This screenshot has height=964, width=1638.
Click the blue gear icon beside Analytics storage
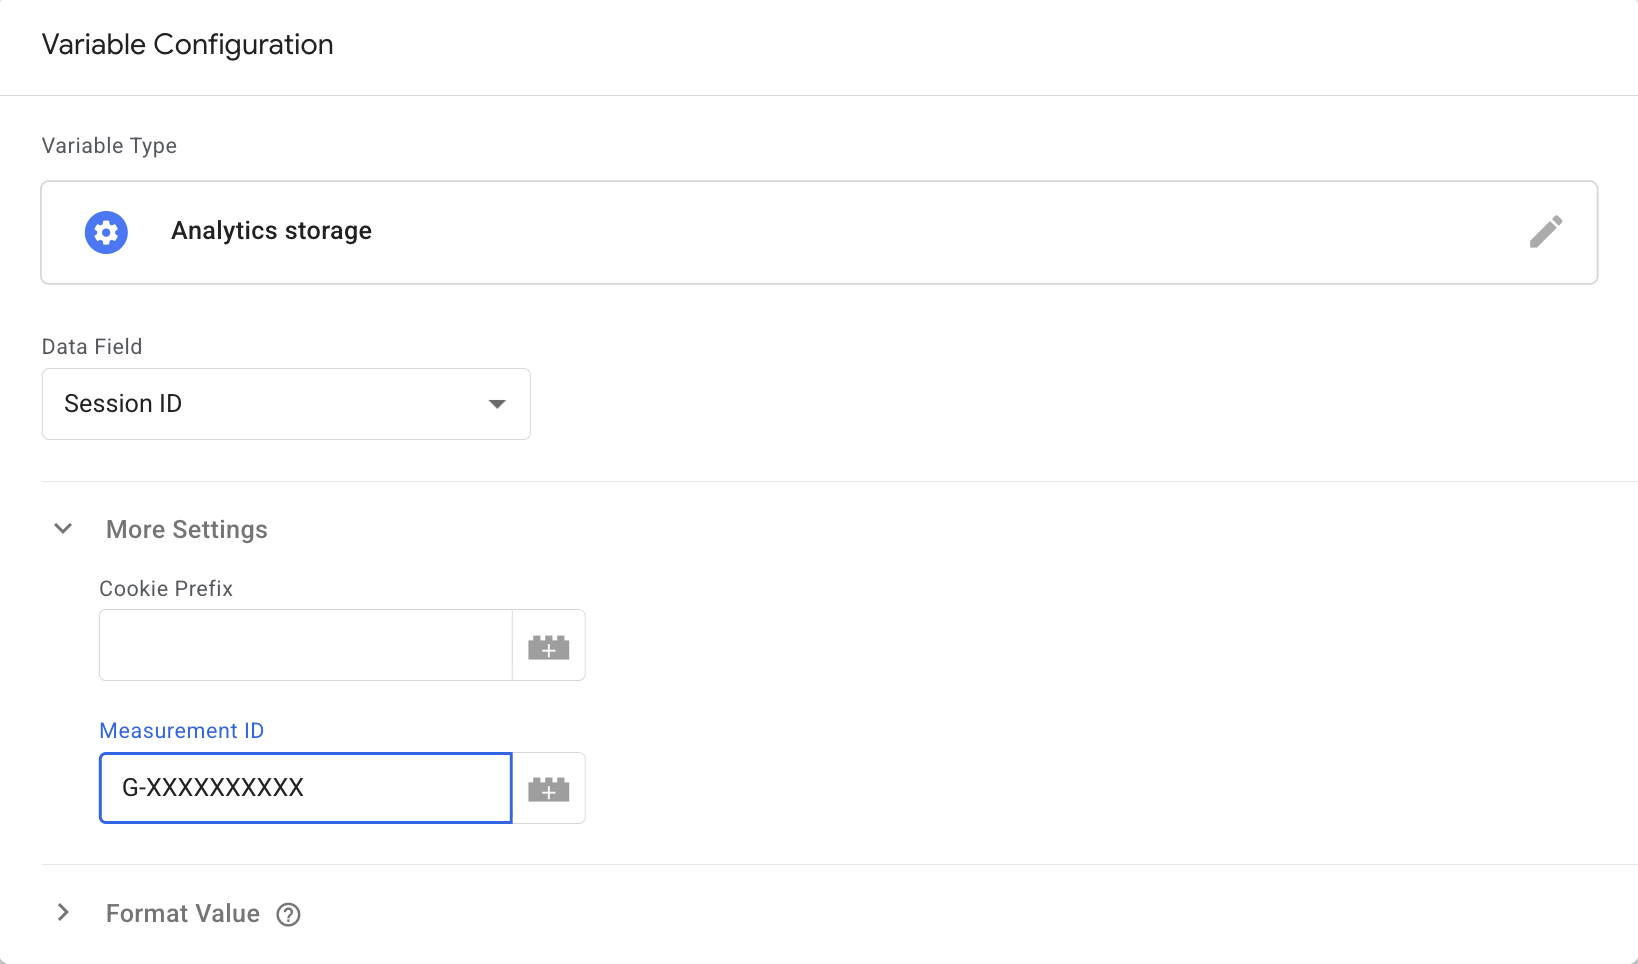(106, 232)
